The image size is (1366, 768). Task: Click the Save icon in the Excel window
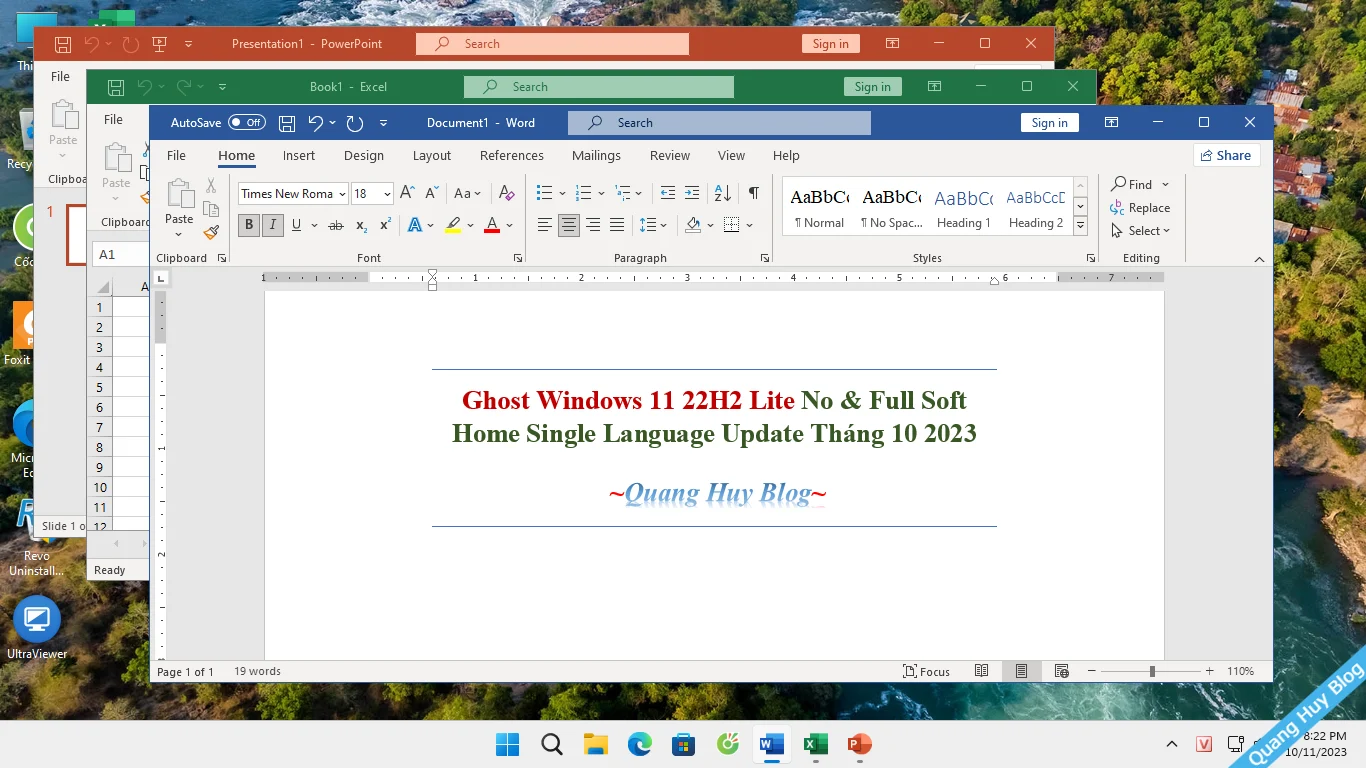pyautogui.click(x=116, y=87)
